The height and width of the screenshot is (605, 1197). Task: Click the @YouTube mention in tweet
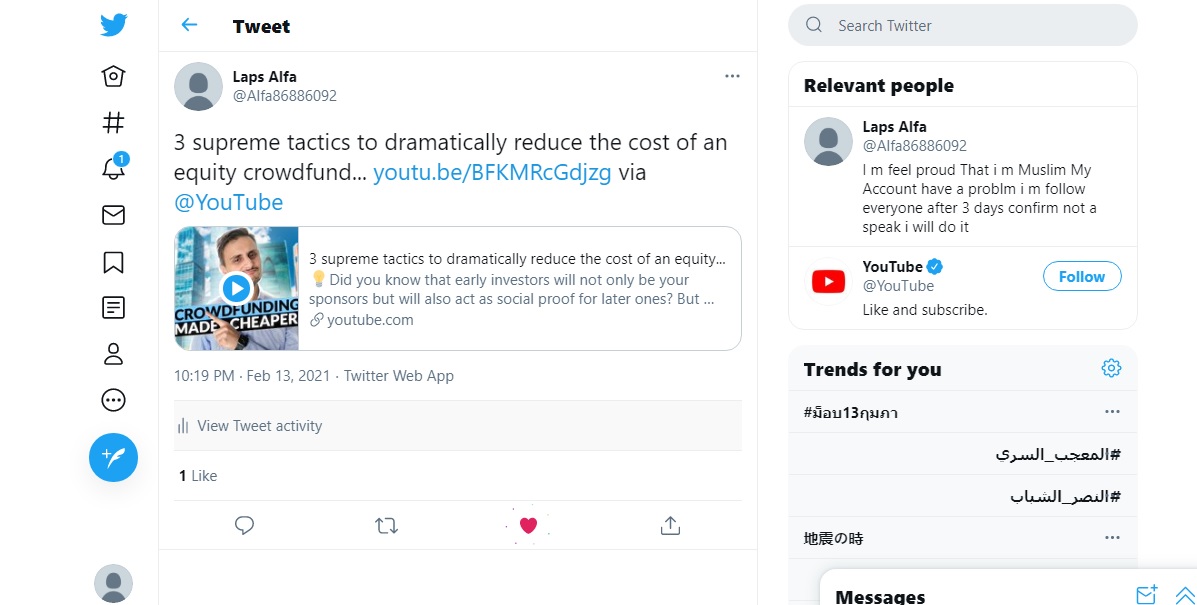click(228, 202)
